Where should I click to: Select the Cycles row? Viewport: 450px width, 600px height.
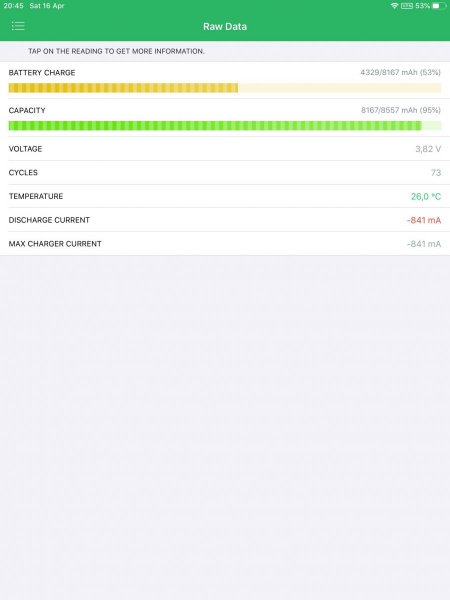[225, 173]
